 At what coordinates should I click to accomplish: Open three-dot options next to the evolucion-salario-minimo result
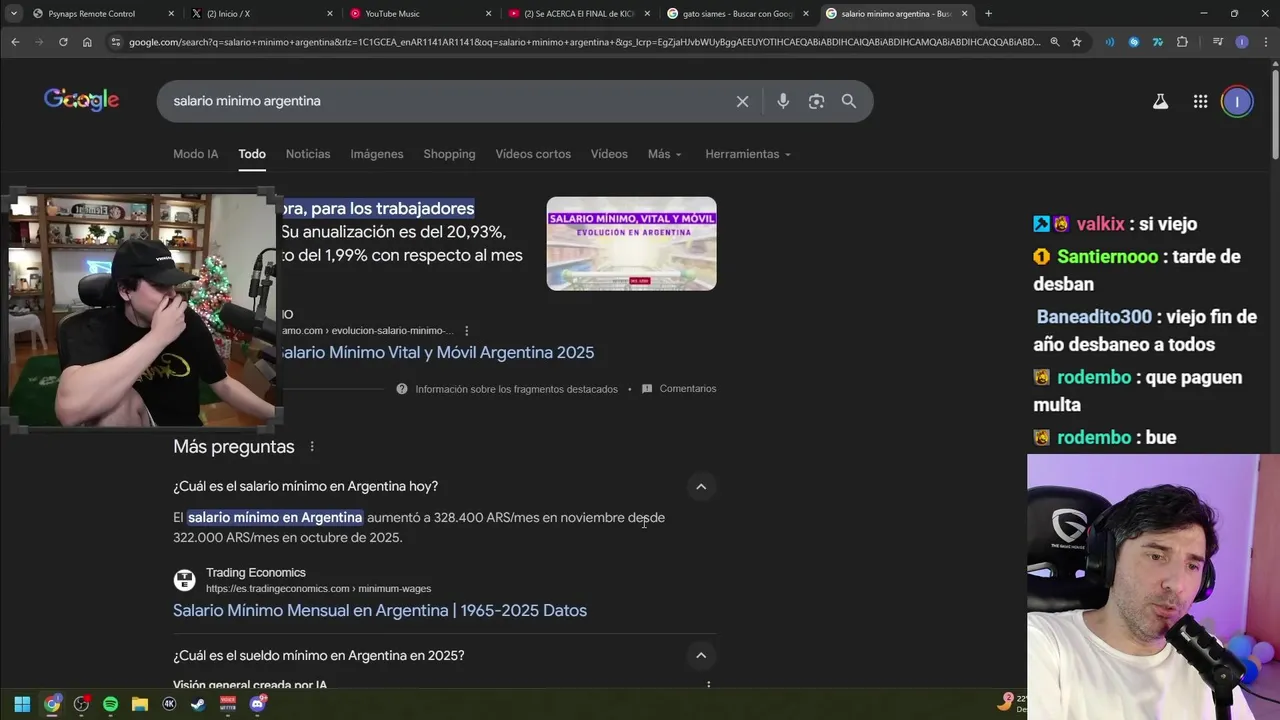coord(466,331)
